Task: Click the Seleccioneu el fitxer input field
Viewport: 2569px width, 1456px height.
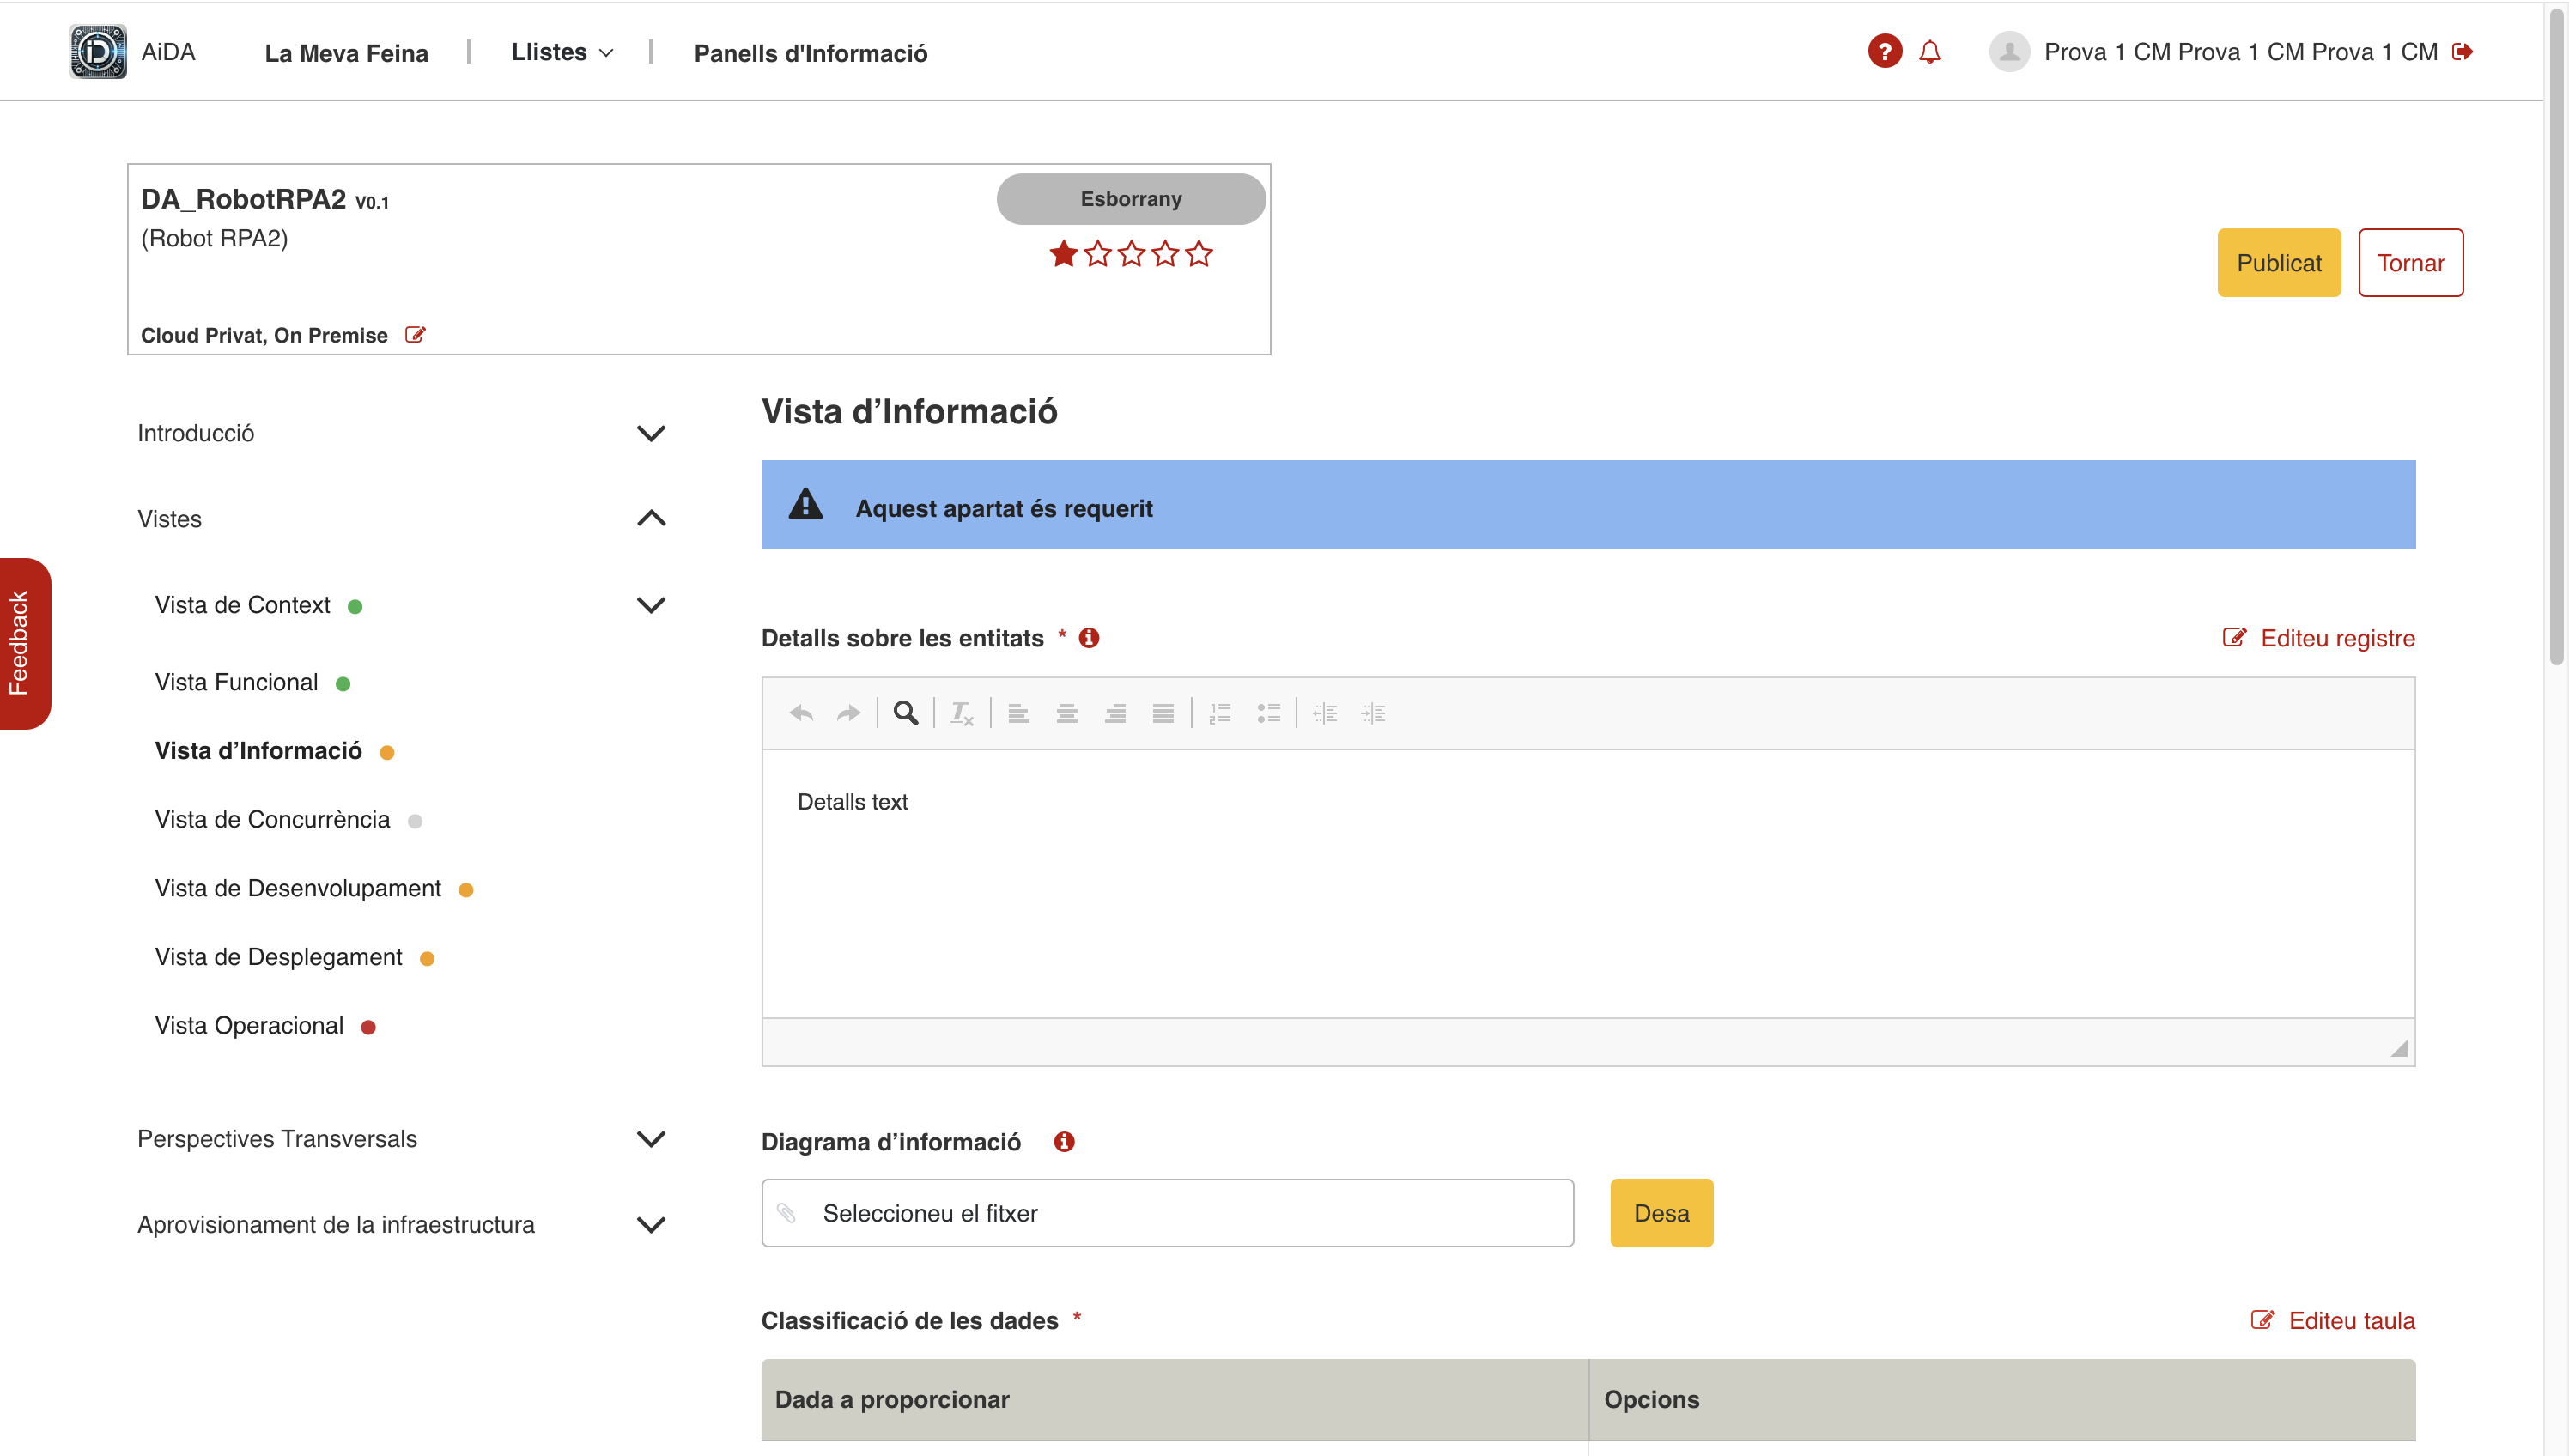Action: pyautogui.click(x=1167, y=1213)
